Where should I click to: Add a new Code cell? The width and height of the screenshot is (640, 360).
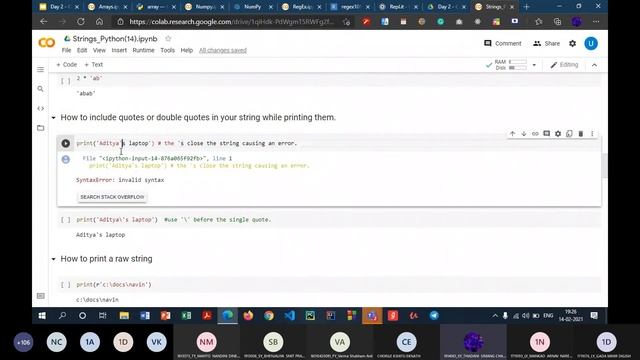pos(67,64)
